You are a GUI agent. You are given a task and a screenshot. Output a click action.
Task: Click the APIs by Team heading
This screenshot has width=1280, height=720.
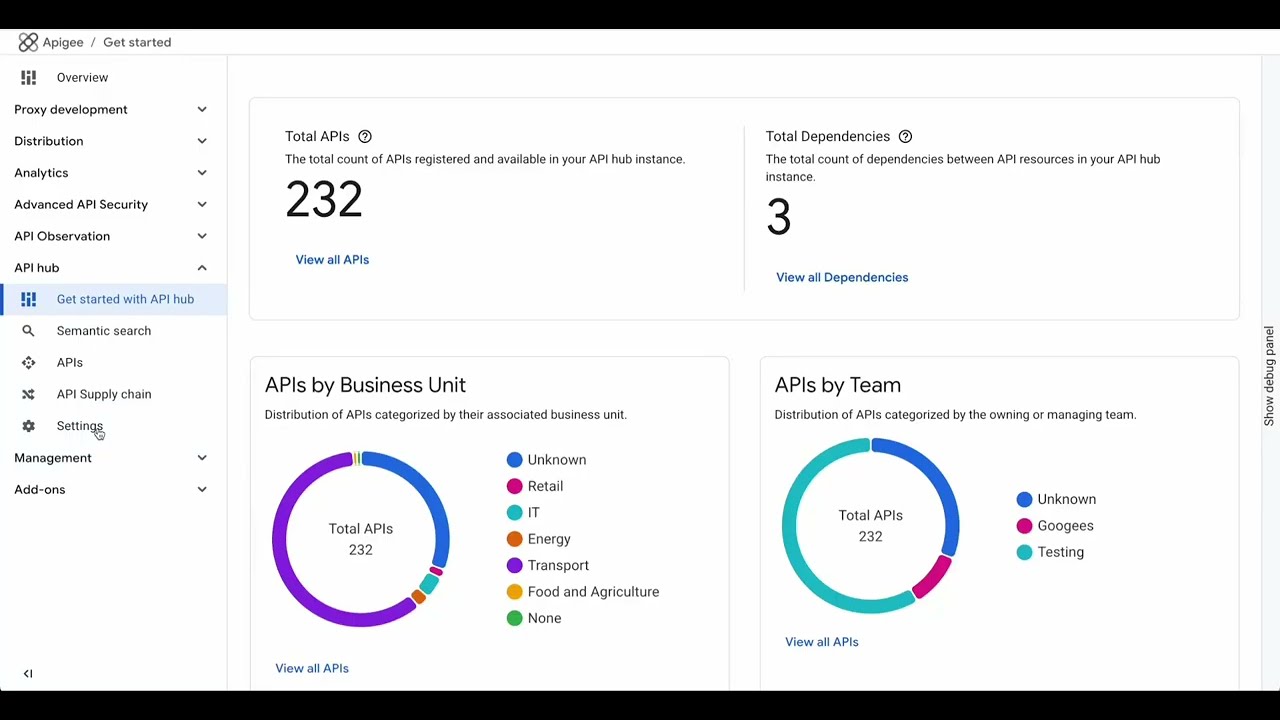click(838, 385)
